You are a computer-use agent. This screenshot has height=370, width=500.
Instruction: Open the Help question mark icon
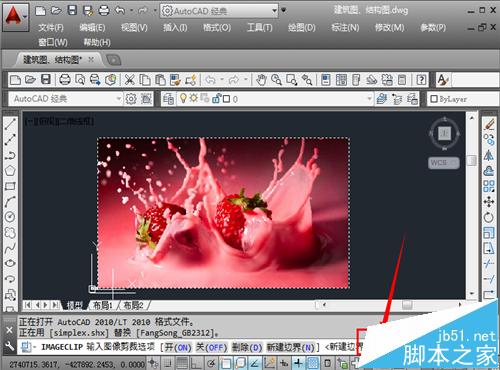click(421, 80)
